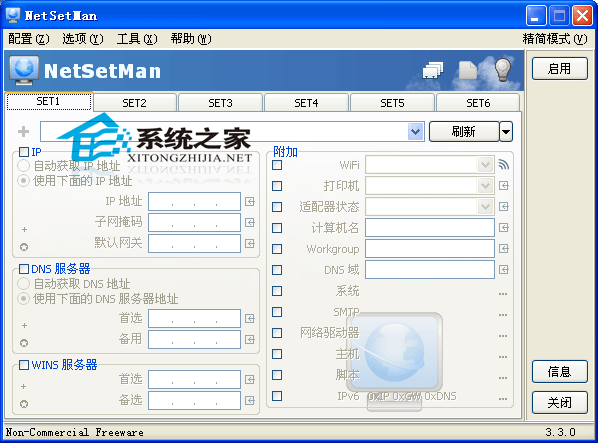This screenshot has width=598, height=443.
Task: Open the 帮助 menu
Action: [x=191, y=39]
